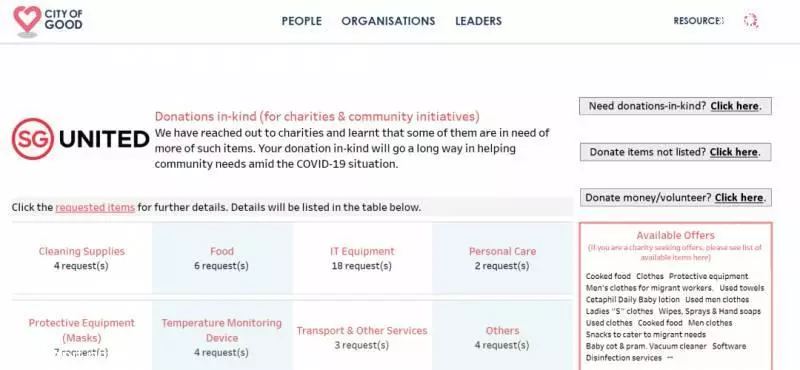This screenshot has width=800, height=370.
Task: Click the circular icon beside Resources
Action: [751, 21]
